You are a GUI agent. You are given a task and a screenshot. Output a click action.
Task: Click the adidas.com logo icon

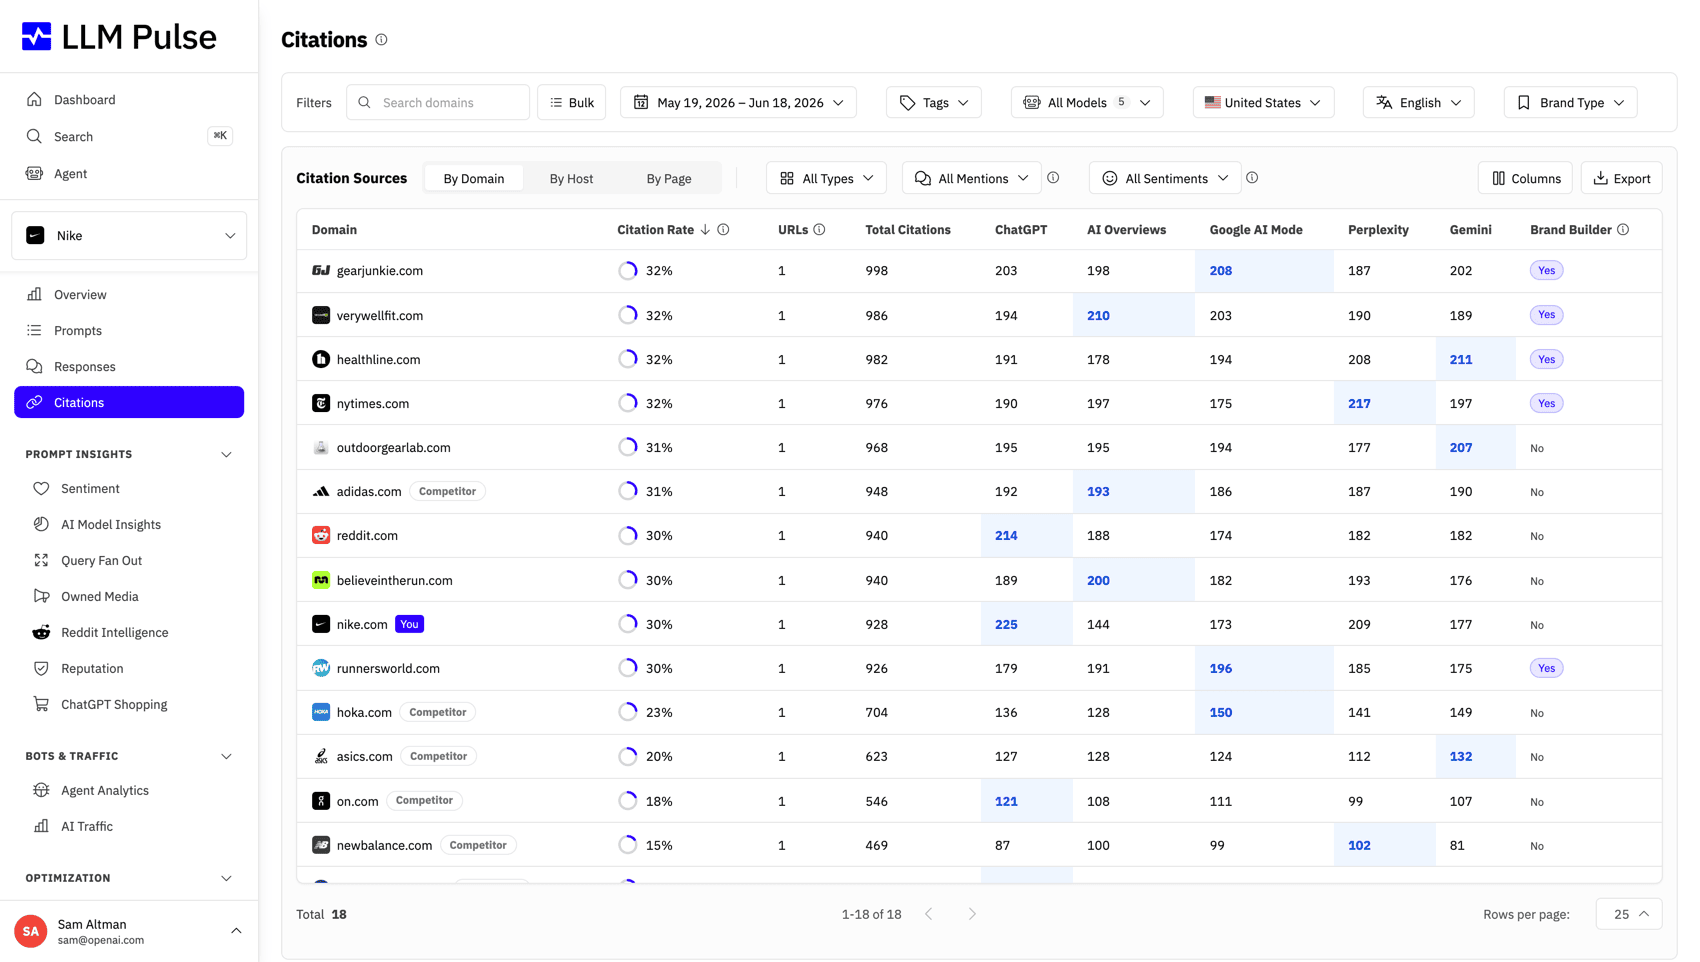click(x=321, y=491)
